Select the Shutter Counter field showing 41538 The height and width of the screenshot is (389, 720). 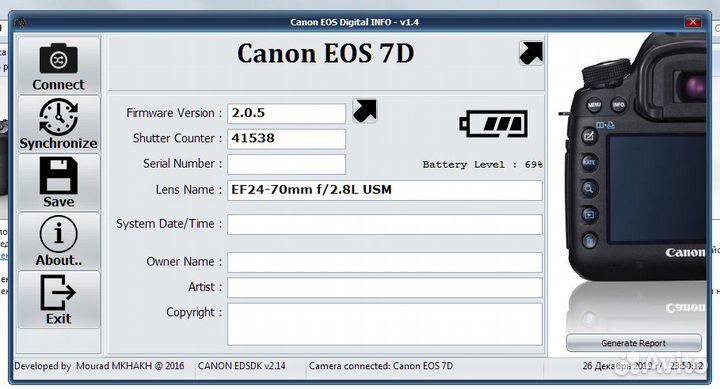(287, 139)
